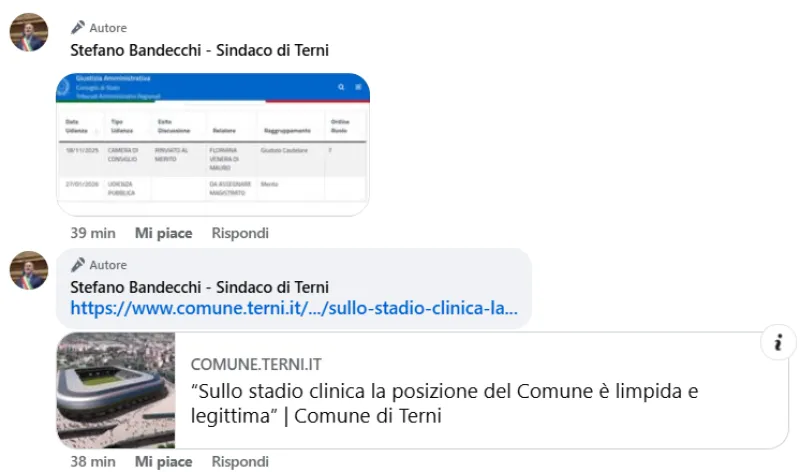Click the hamburger menu icon in attached screenshot
Image resolution: width=800 pixels, height=472 pixels.
click(x=358, y=87)
